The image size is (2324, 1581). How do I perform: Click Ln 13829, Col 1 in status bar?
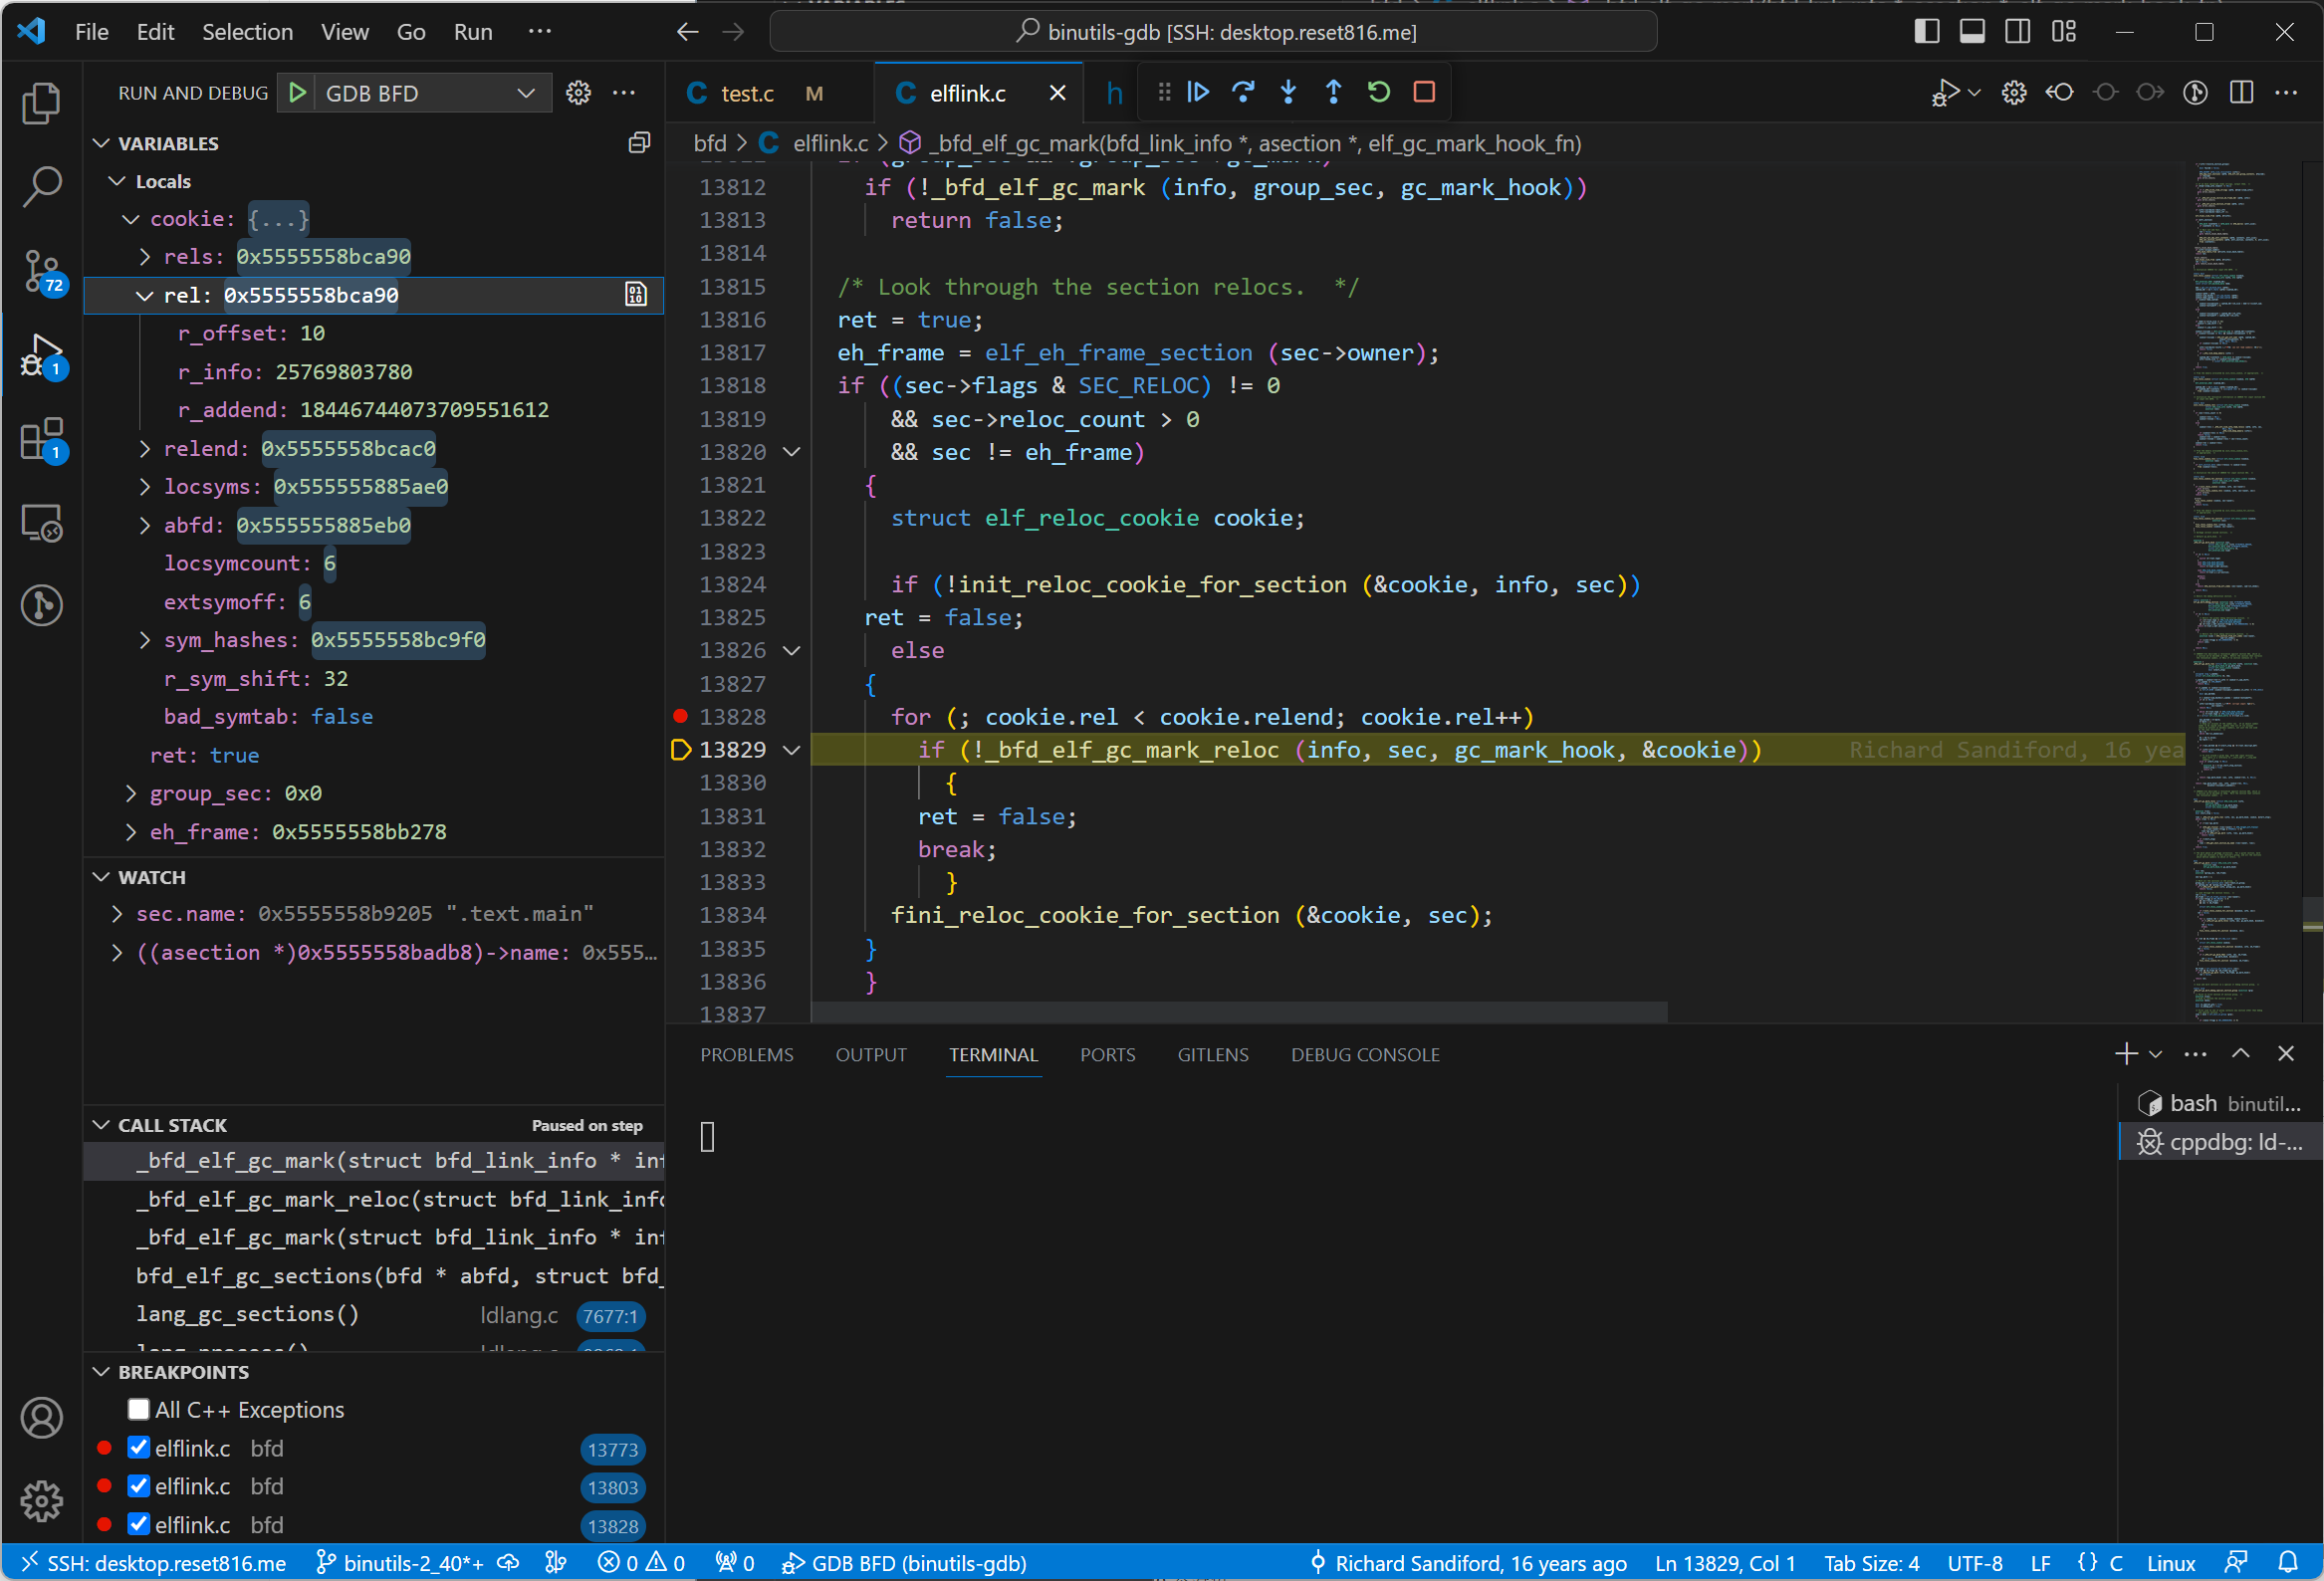tap(1724, 1563)
